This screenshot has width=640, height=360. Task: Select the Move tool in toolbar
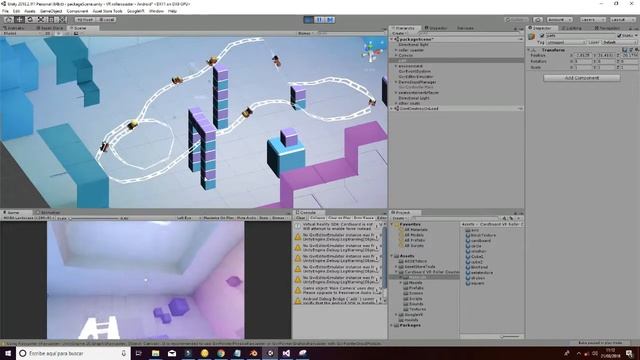click(x=19, y=20)
